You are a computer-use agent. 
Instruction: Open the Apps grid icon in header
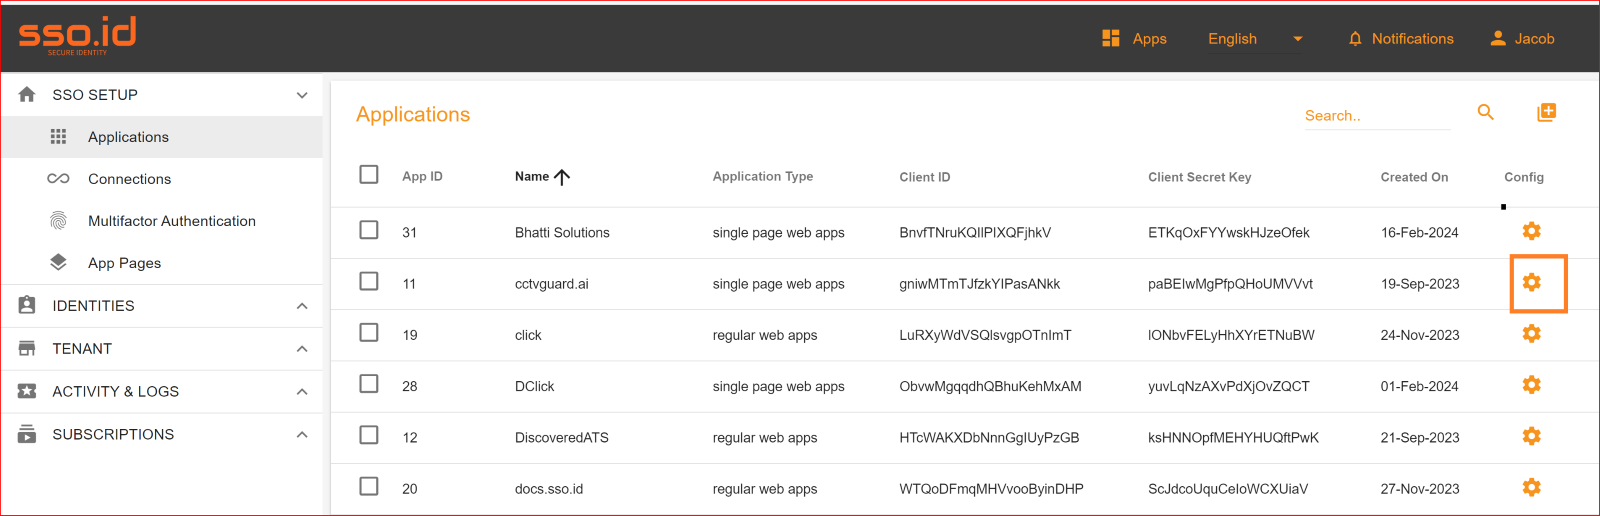(x=1110, y=38)
